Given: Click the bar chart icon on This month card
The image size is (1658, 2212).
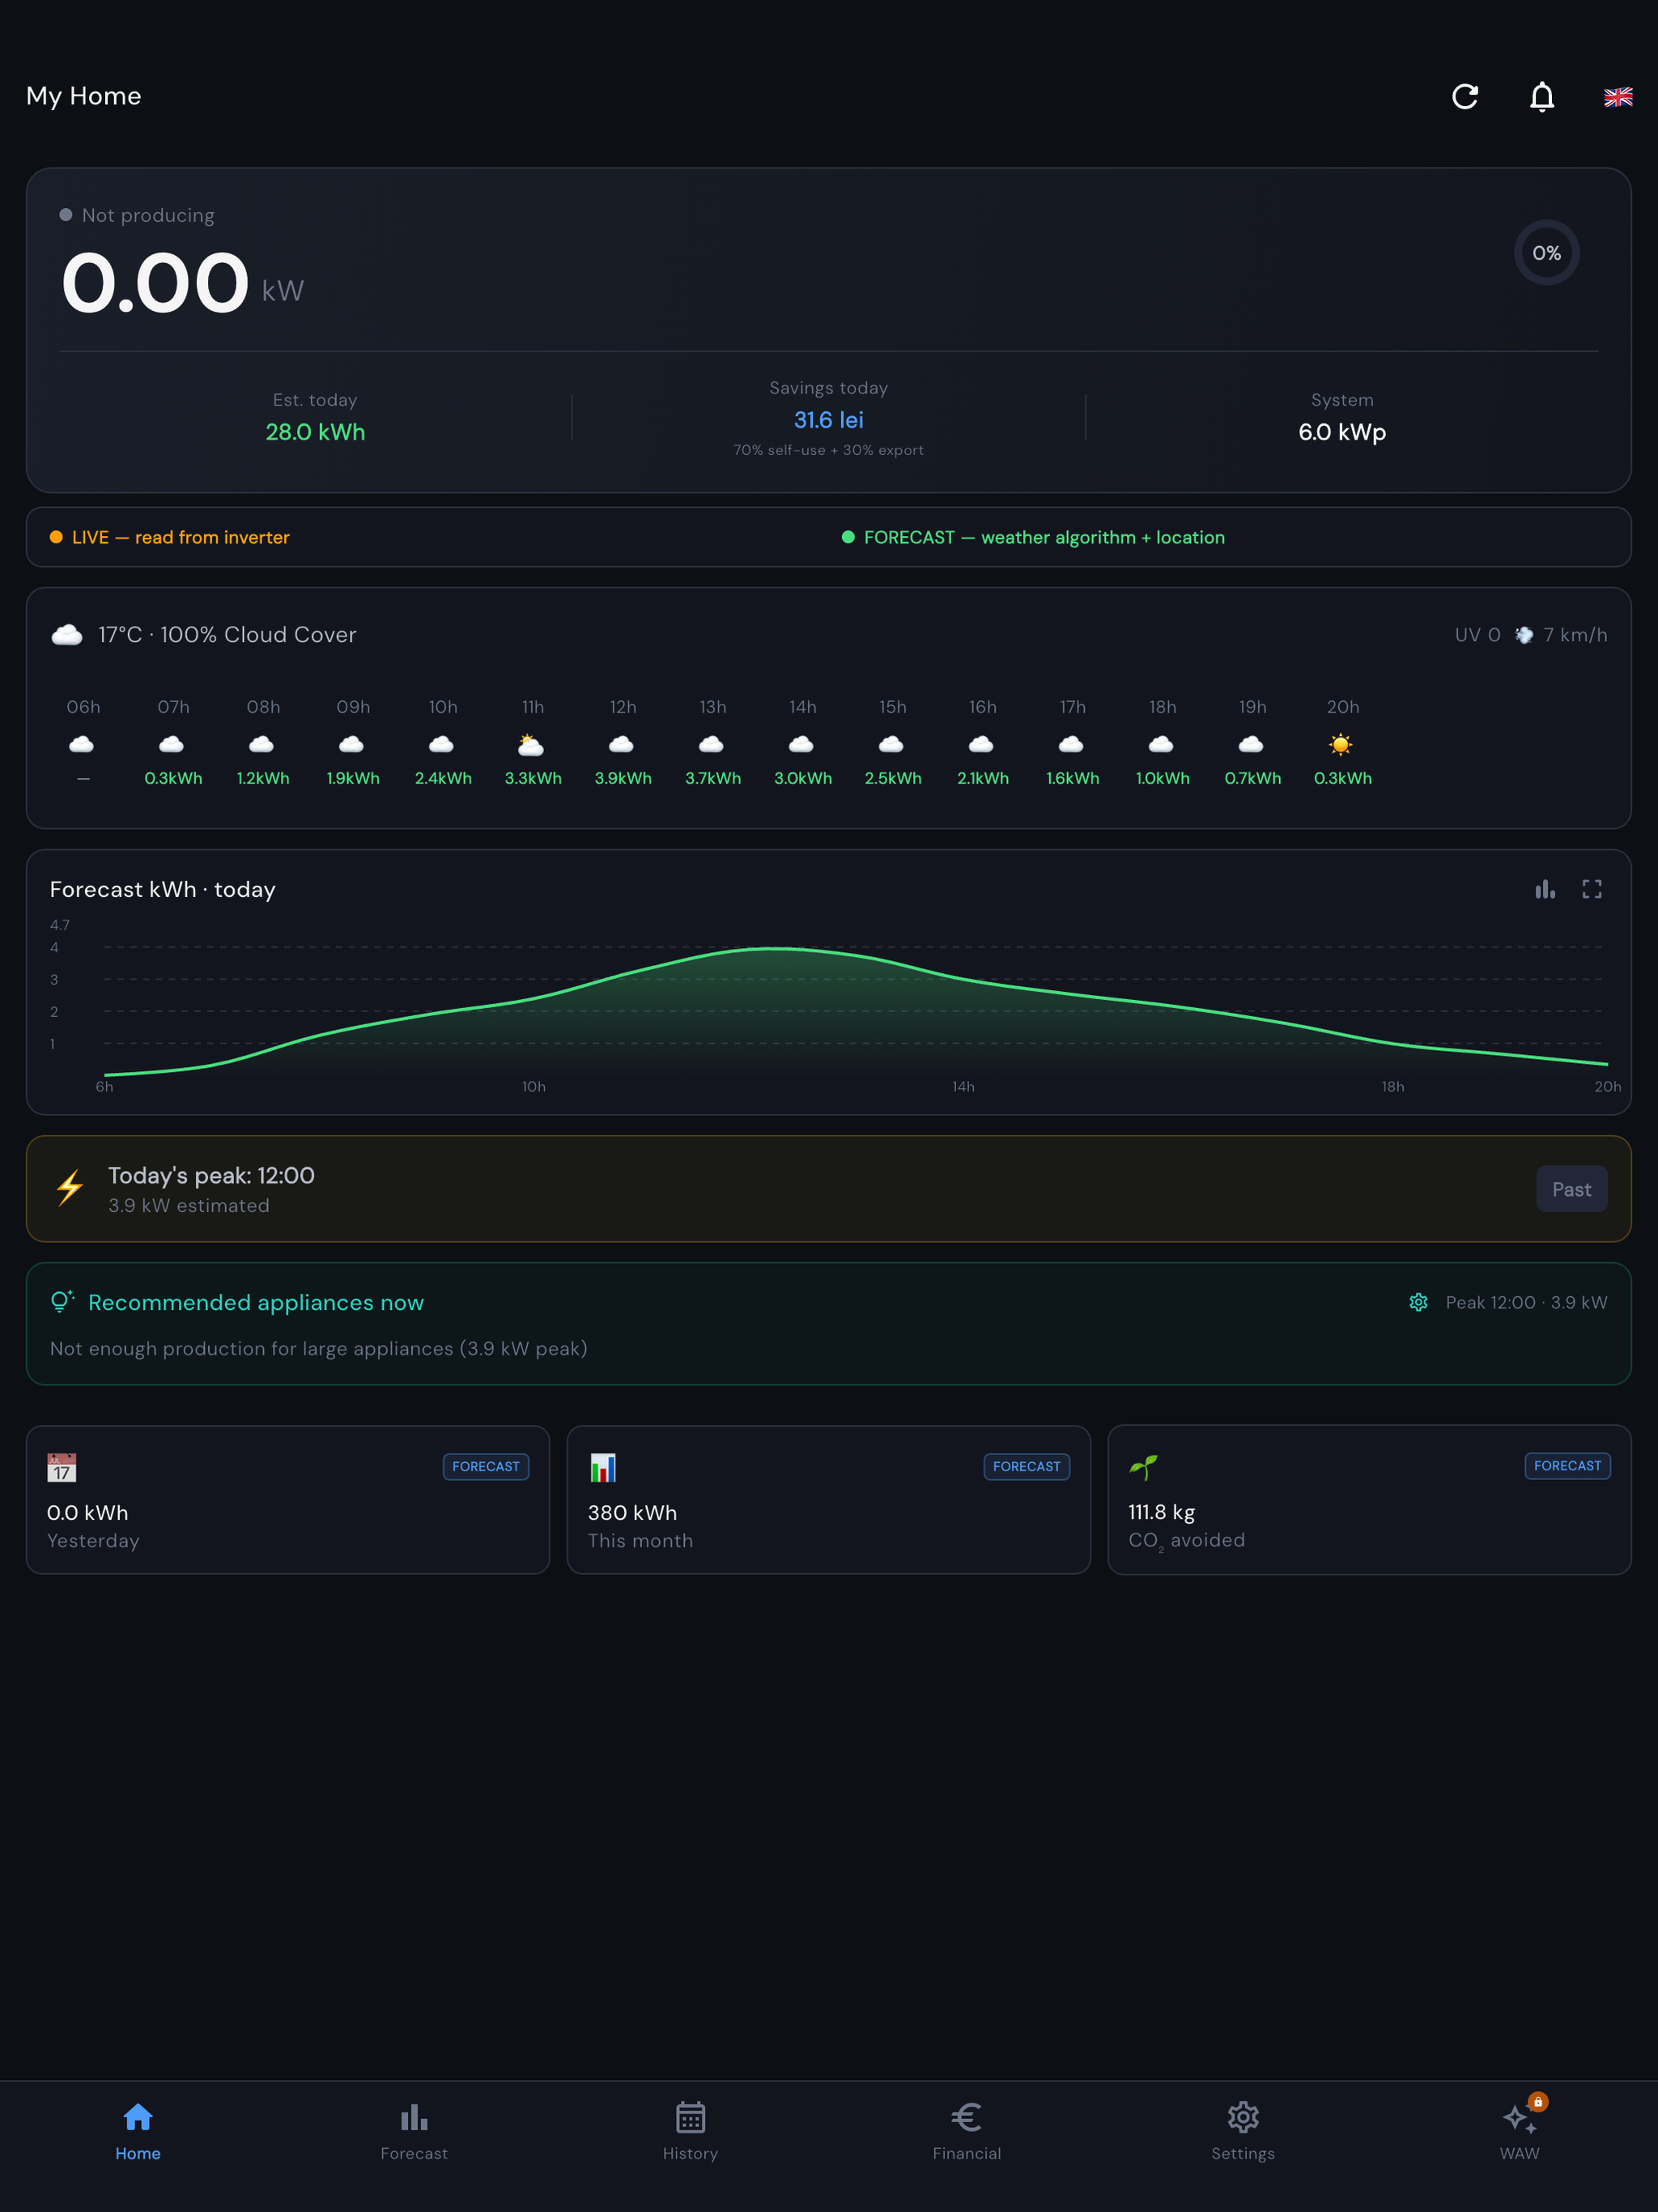Looking at the screenshot, I should tap(603, 1467).
